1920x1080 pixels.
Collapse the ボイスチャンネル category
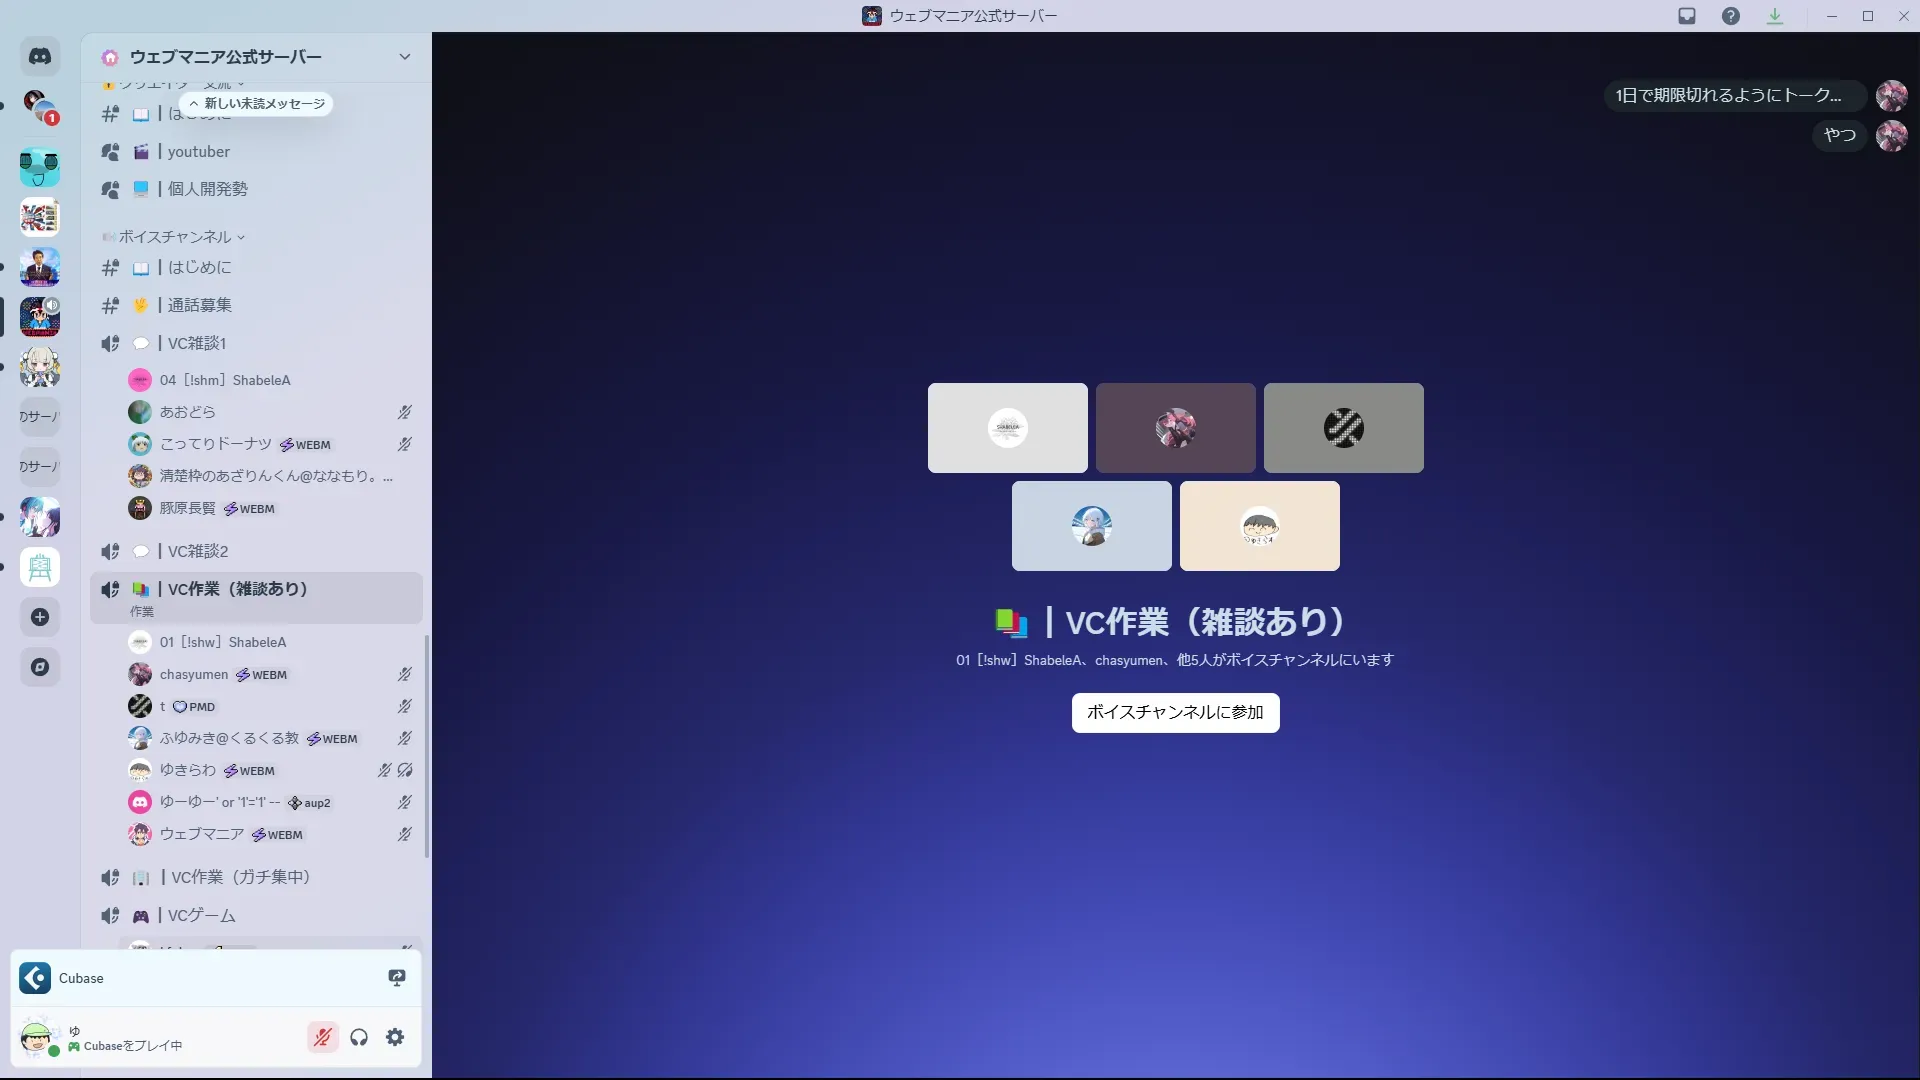(x=176, y=237)
